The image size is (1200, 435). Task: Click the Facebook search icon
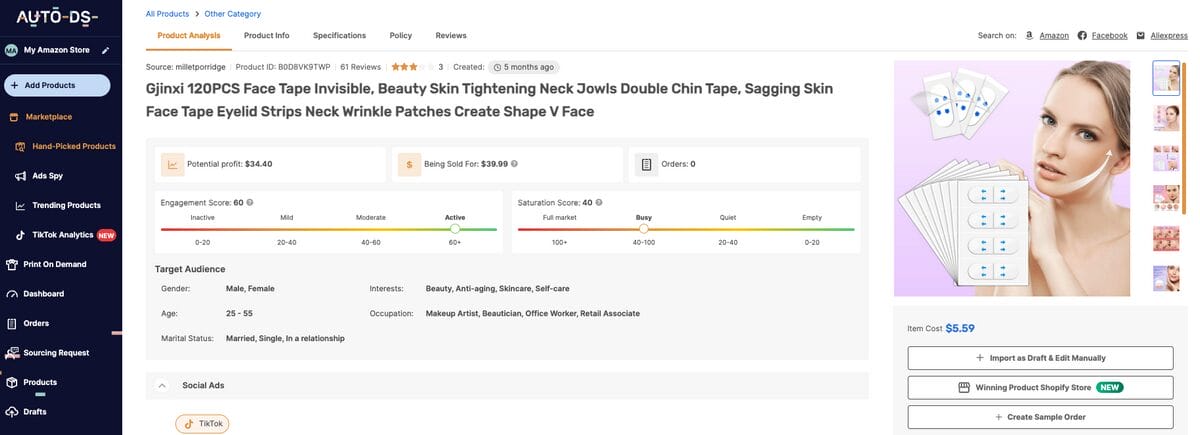point(1082,35)
